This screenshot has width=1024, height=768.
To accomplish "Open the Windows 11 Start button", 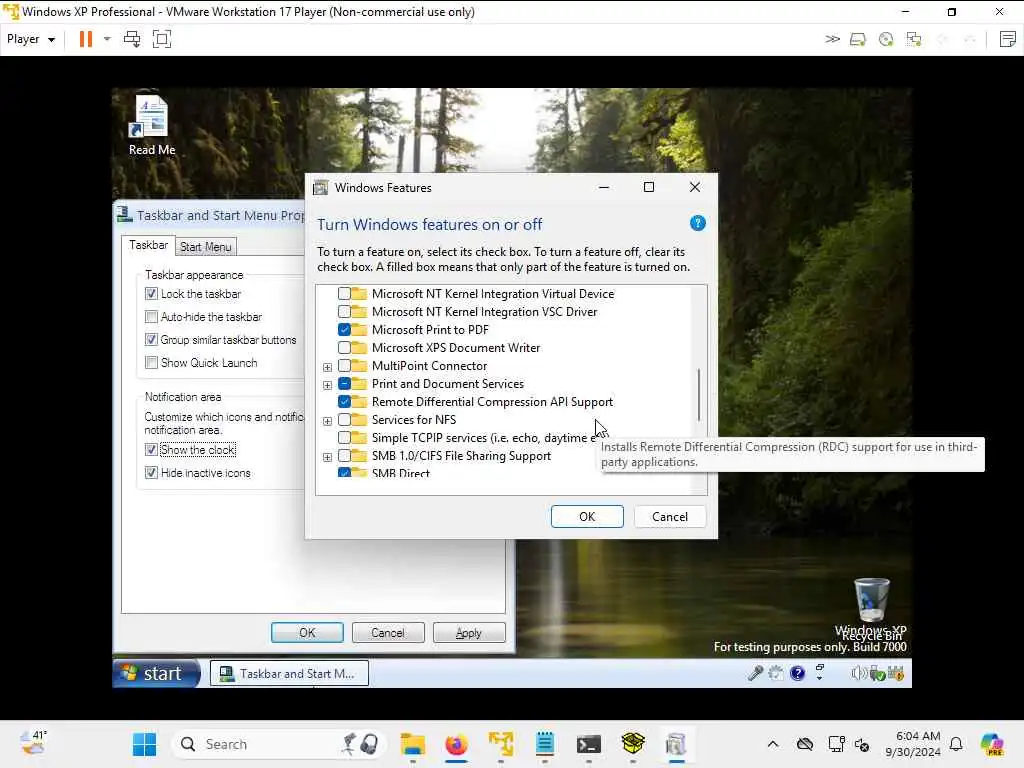I will pos(144,744).
